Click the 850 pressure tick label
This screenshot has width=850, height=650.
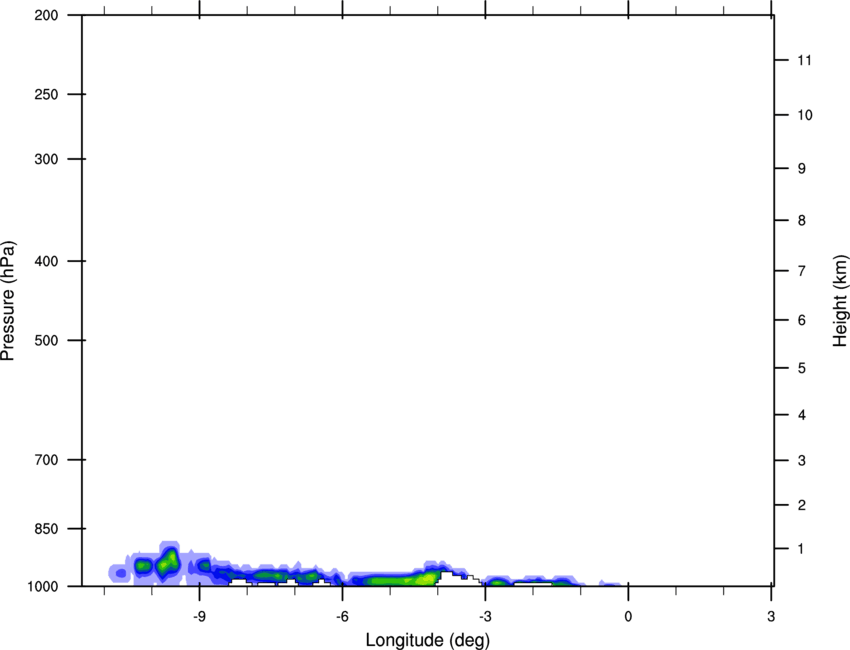46,529
